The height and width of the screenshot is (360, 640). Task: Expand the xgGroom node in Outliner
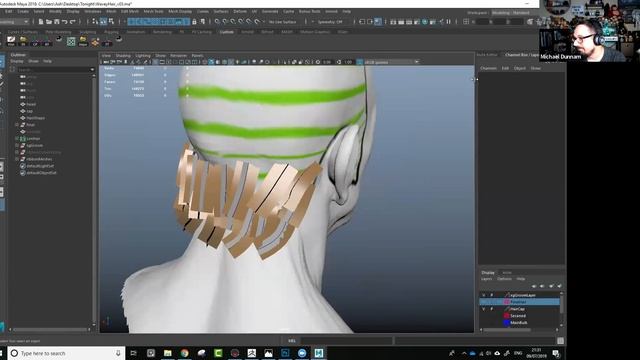click(x=17, y=145)
